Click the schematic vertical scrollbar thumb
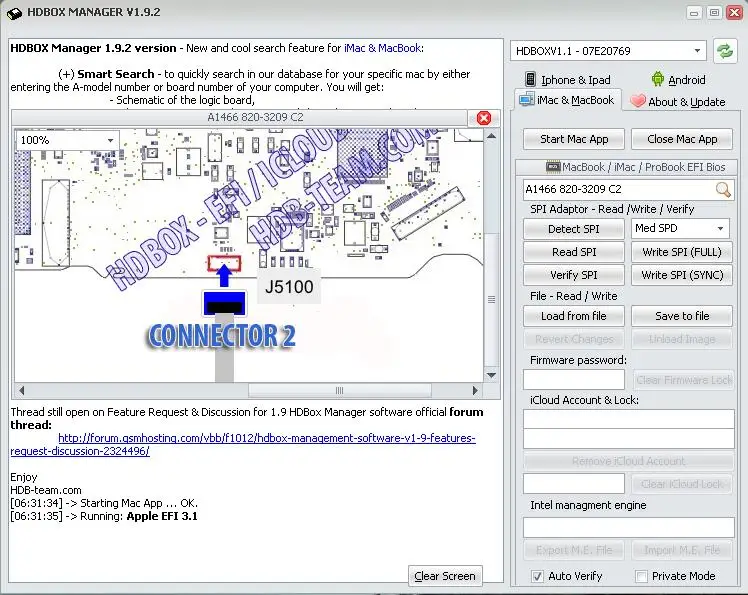This screenshot has width=748, height=595. point(491,300)
